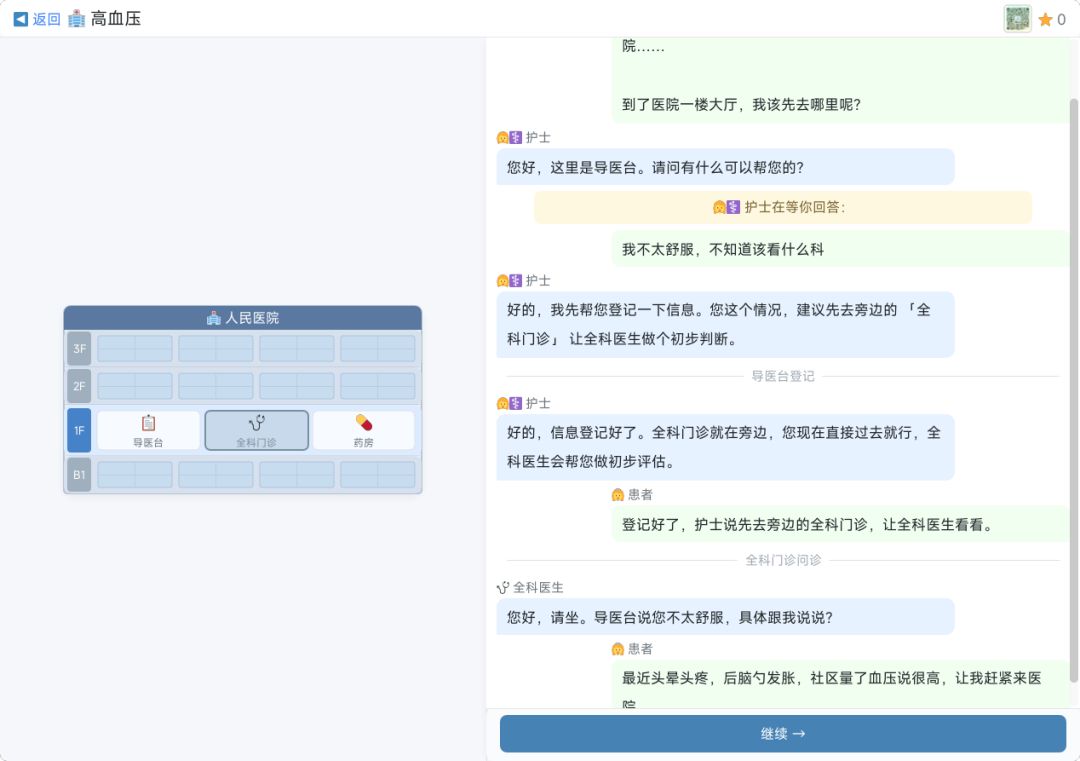1080x761 pixels.
Task: Click the 返回 back arrow icon
Action: (x=21, y=19)
